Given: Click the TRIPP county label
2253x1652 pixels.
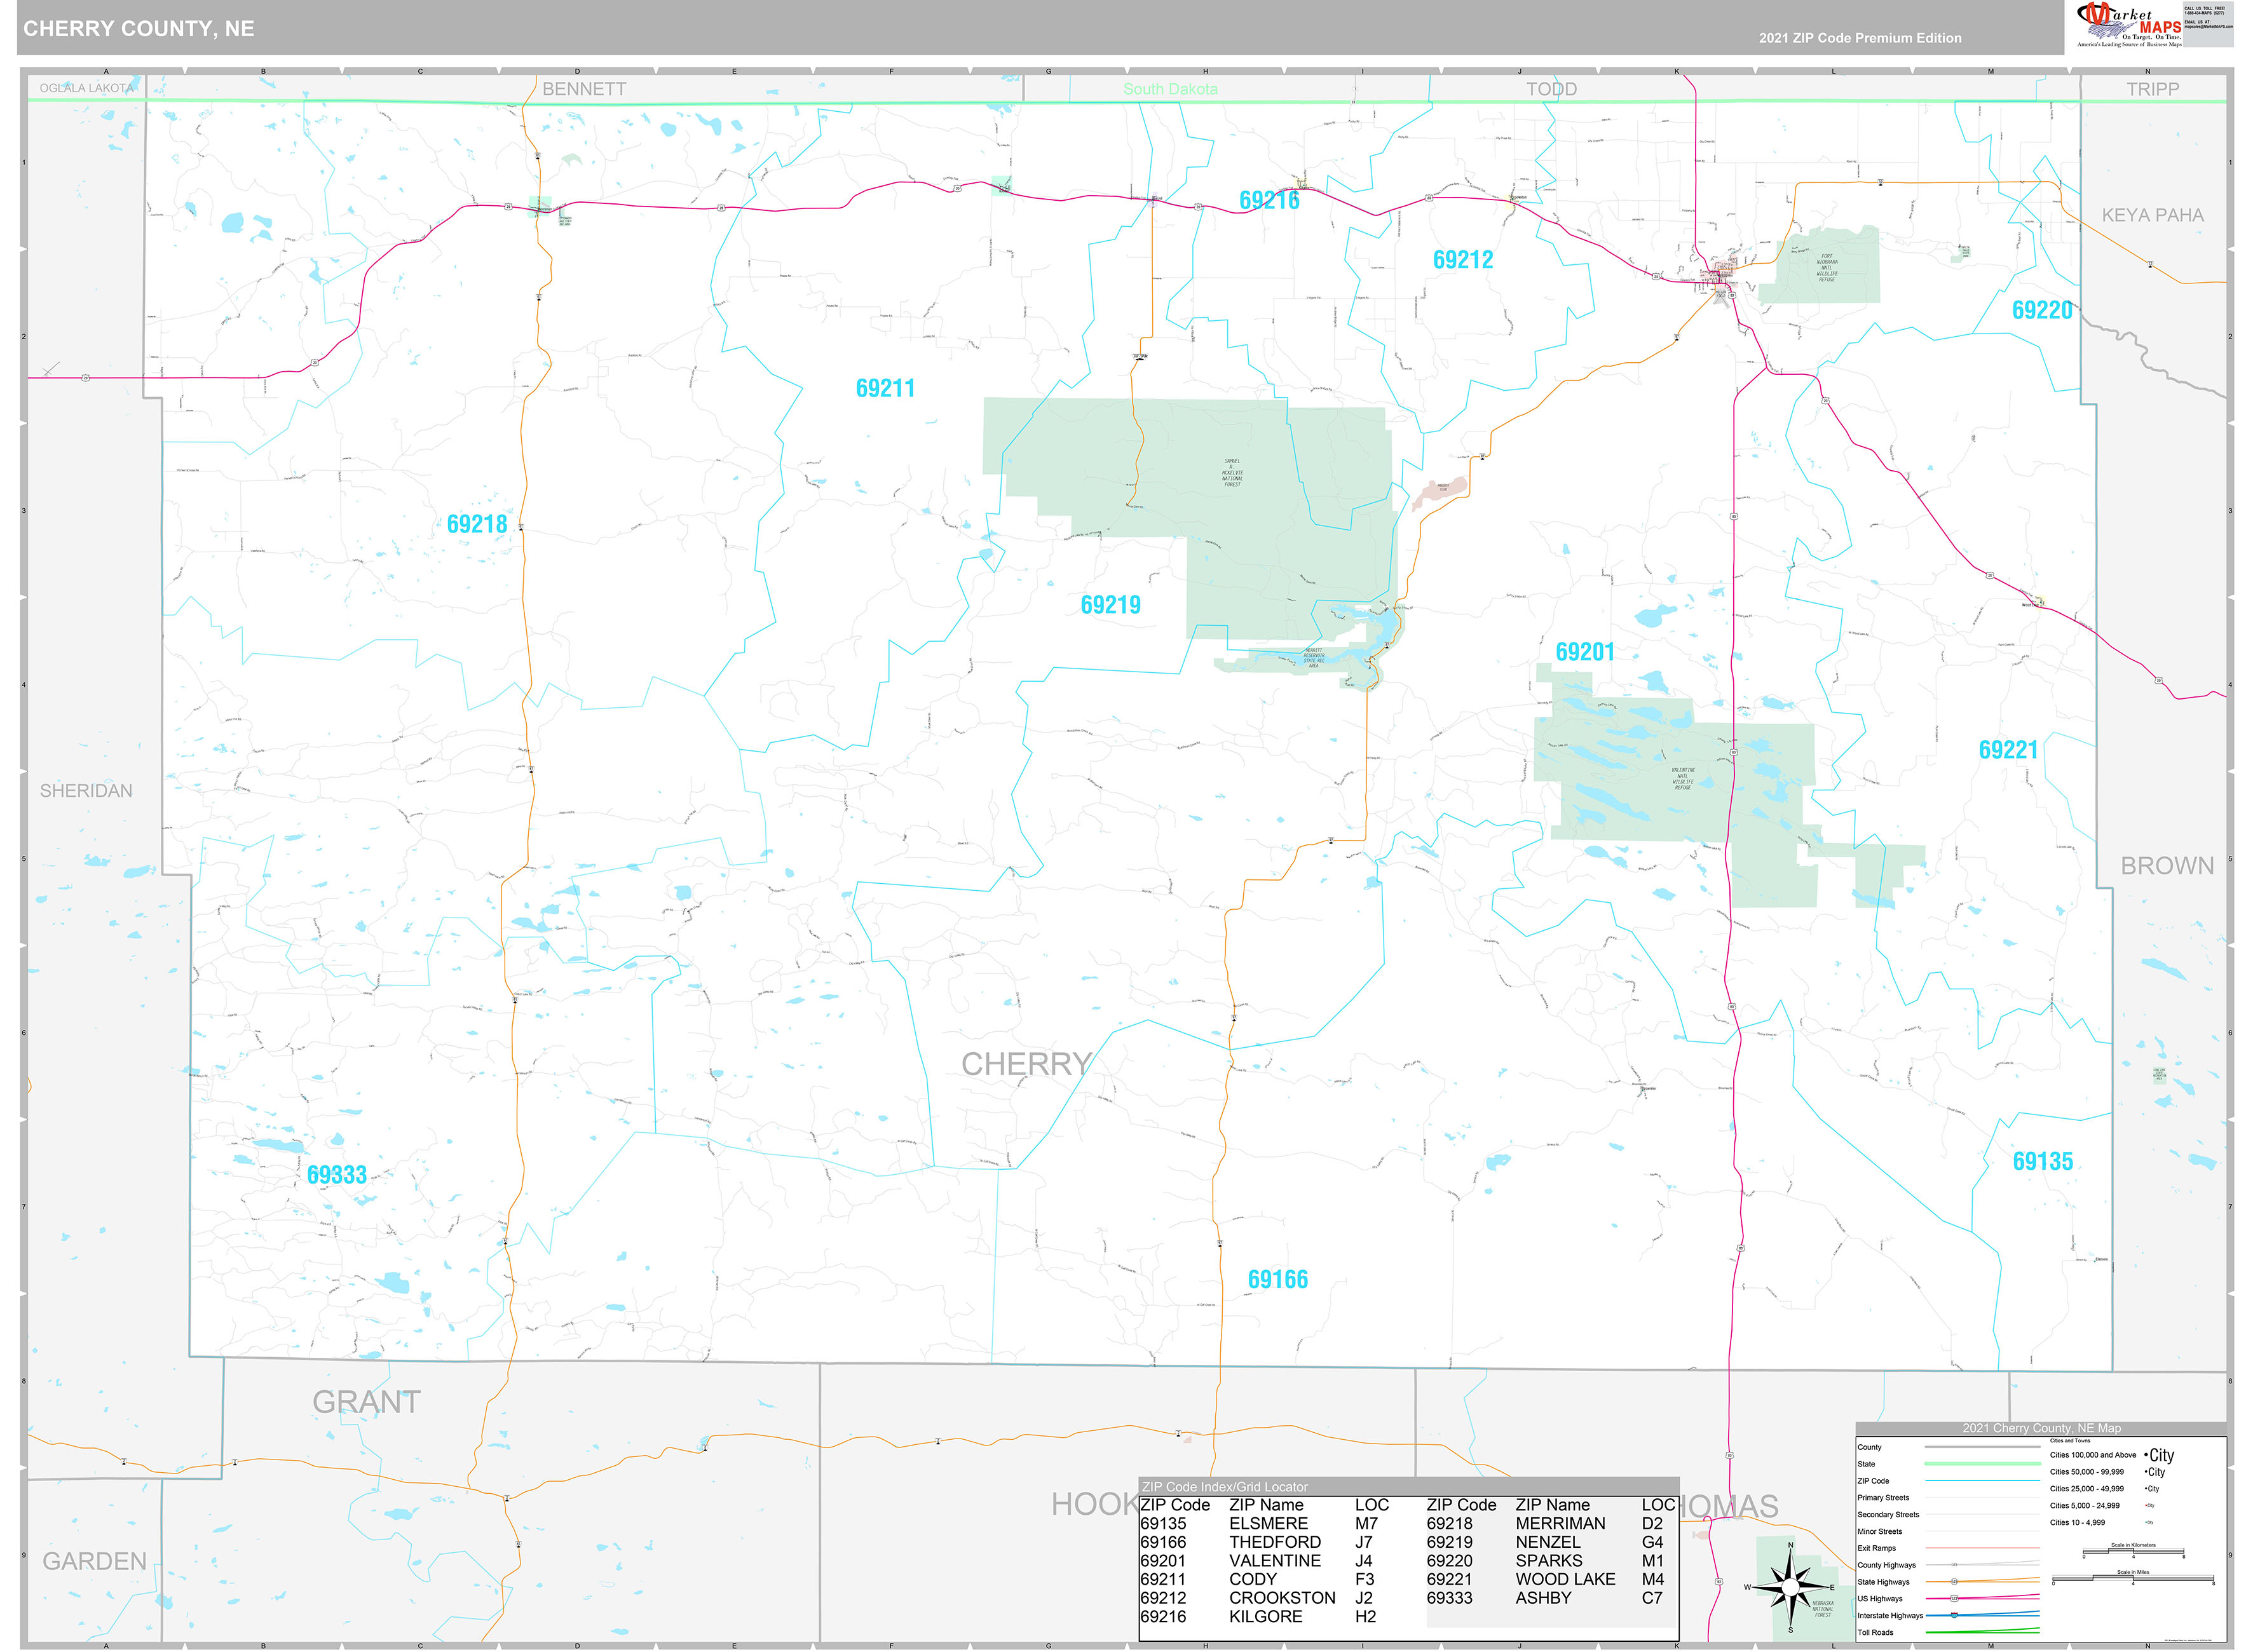Looking at the screenshot, I should (2153, 89).
